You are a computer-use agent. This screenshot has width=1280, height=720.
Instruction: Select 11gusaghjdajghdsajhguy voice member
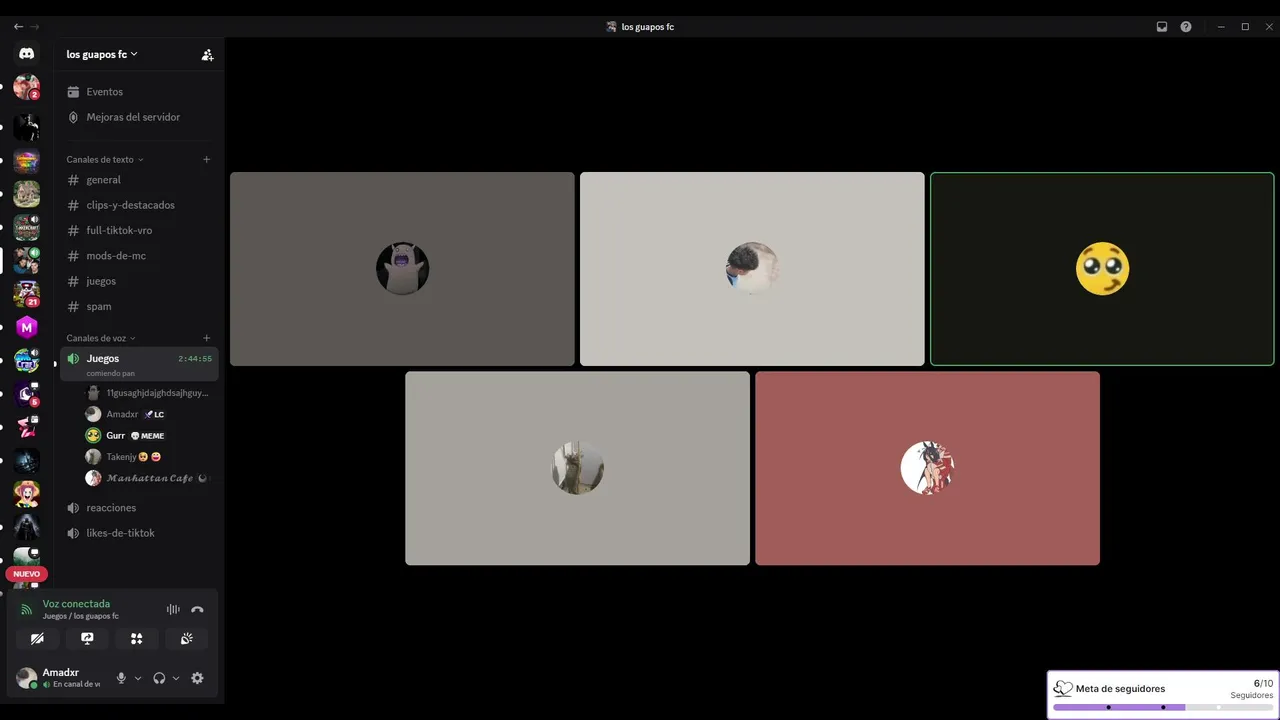click(x=148, y=393)
